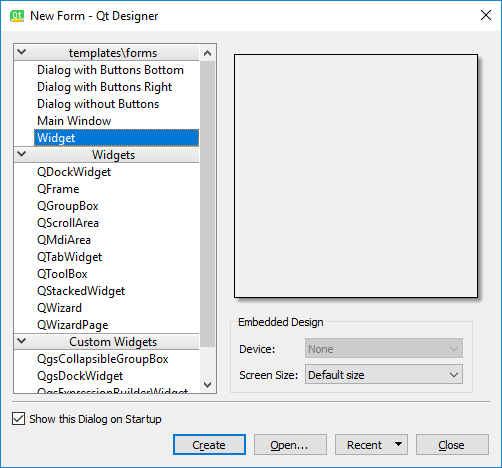
Task: Select the QDockWidget item
Action: [74, 172]
